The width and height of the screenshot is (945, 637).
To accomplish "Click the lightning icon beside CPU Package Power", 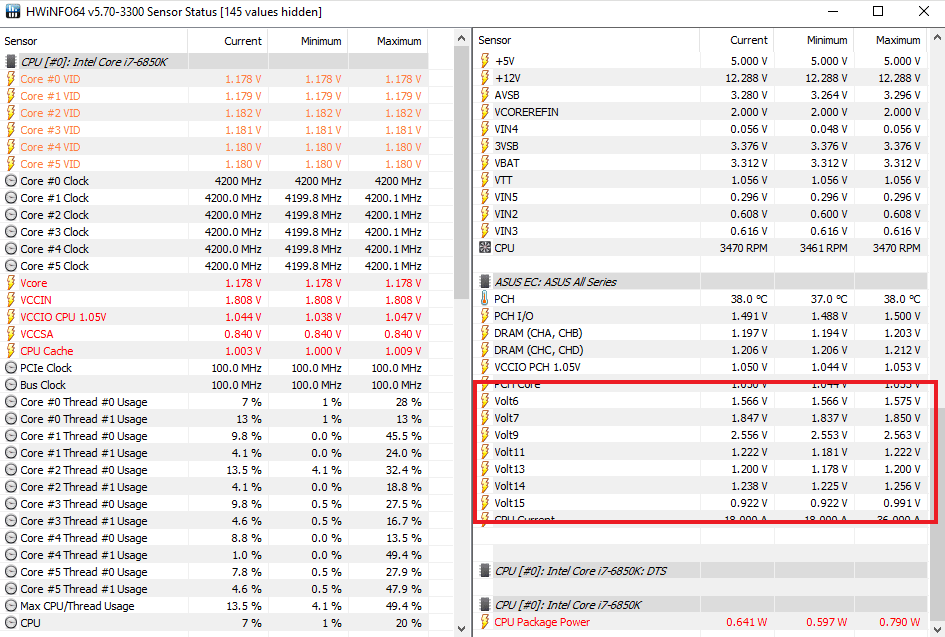I will (485, 622).
